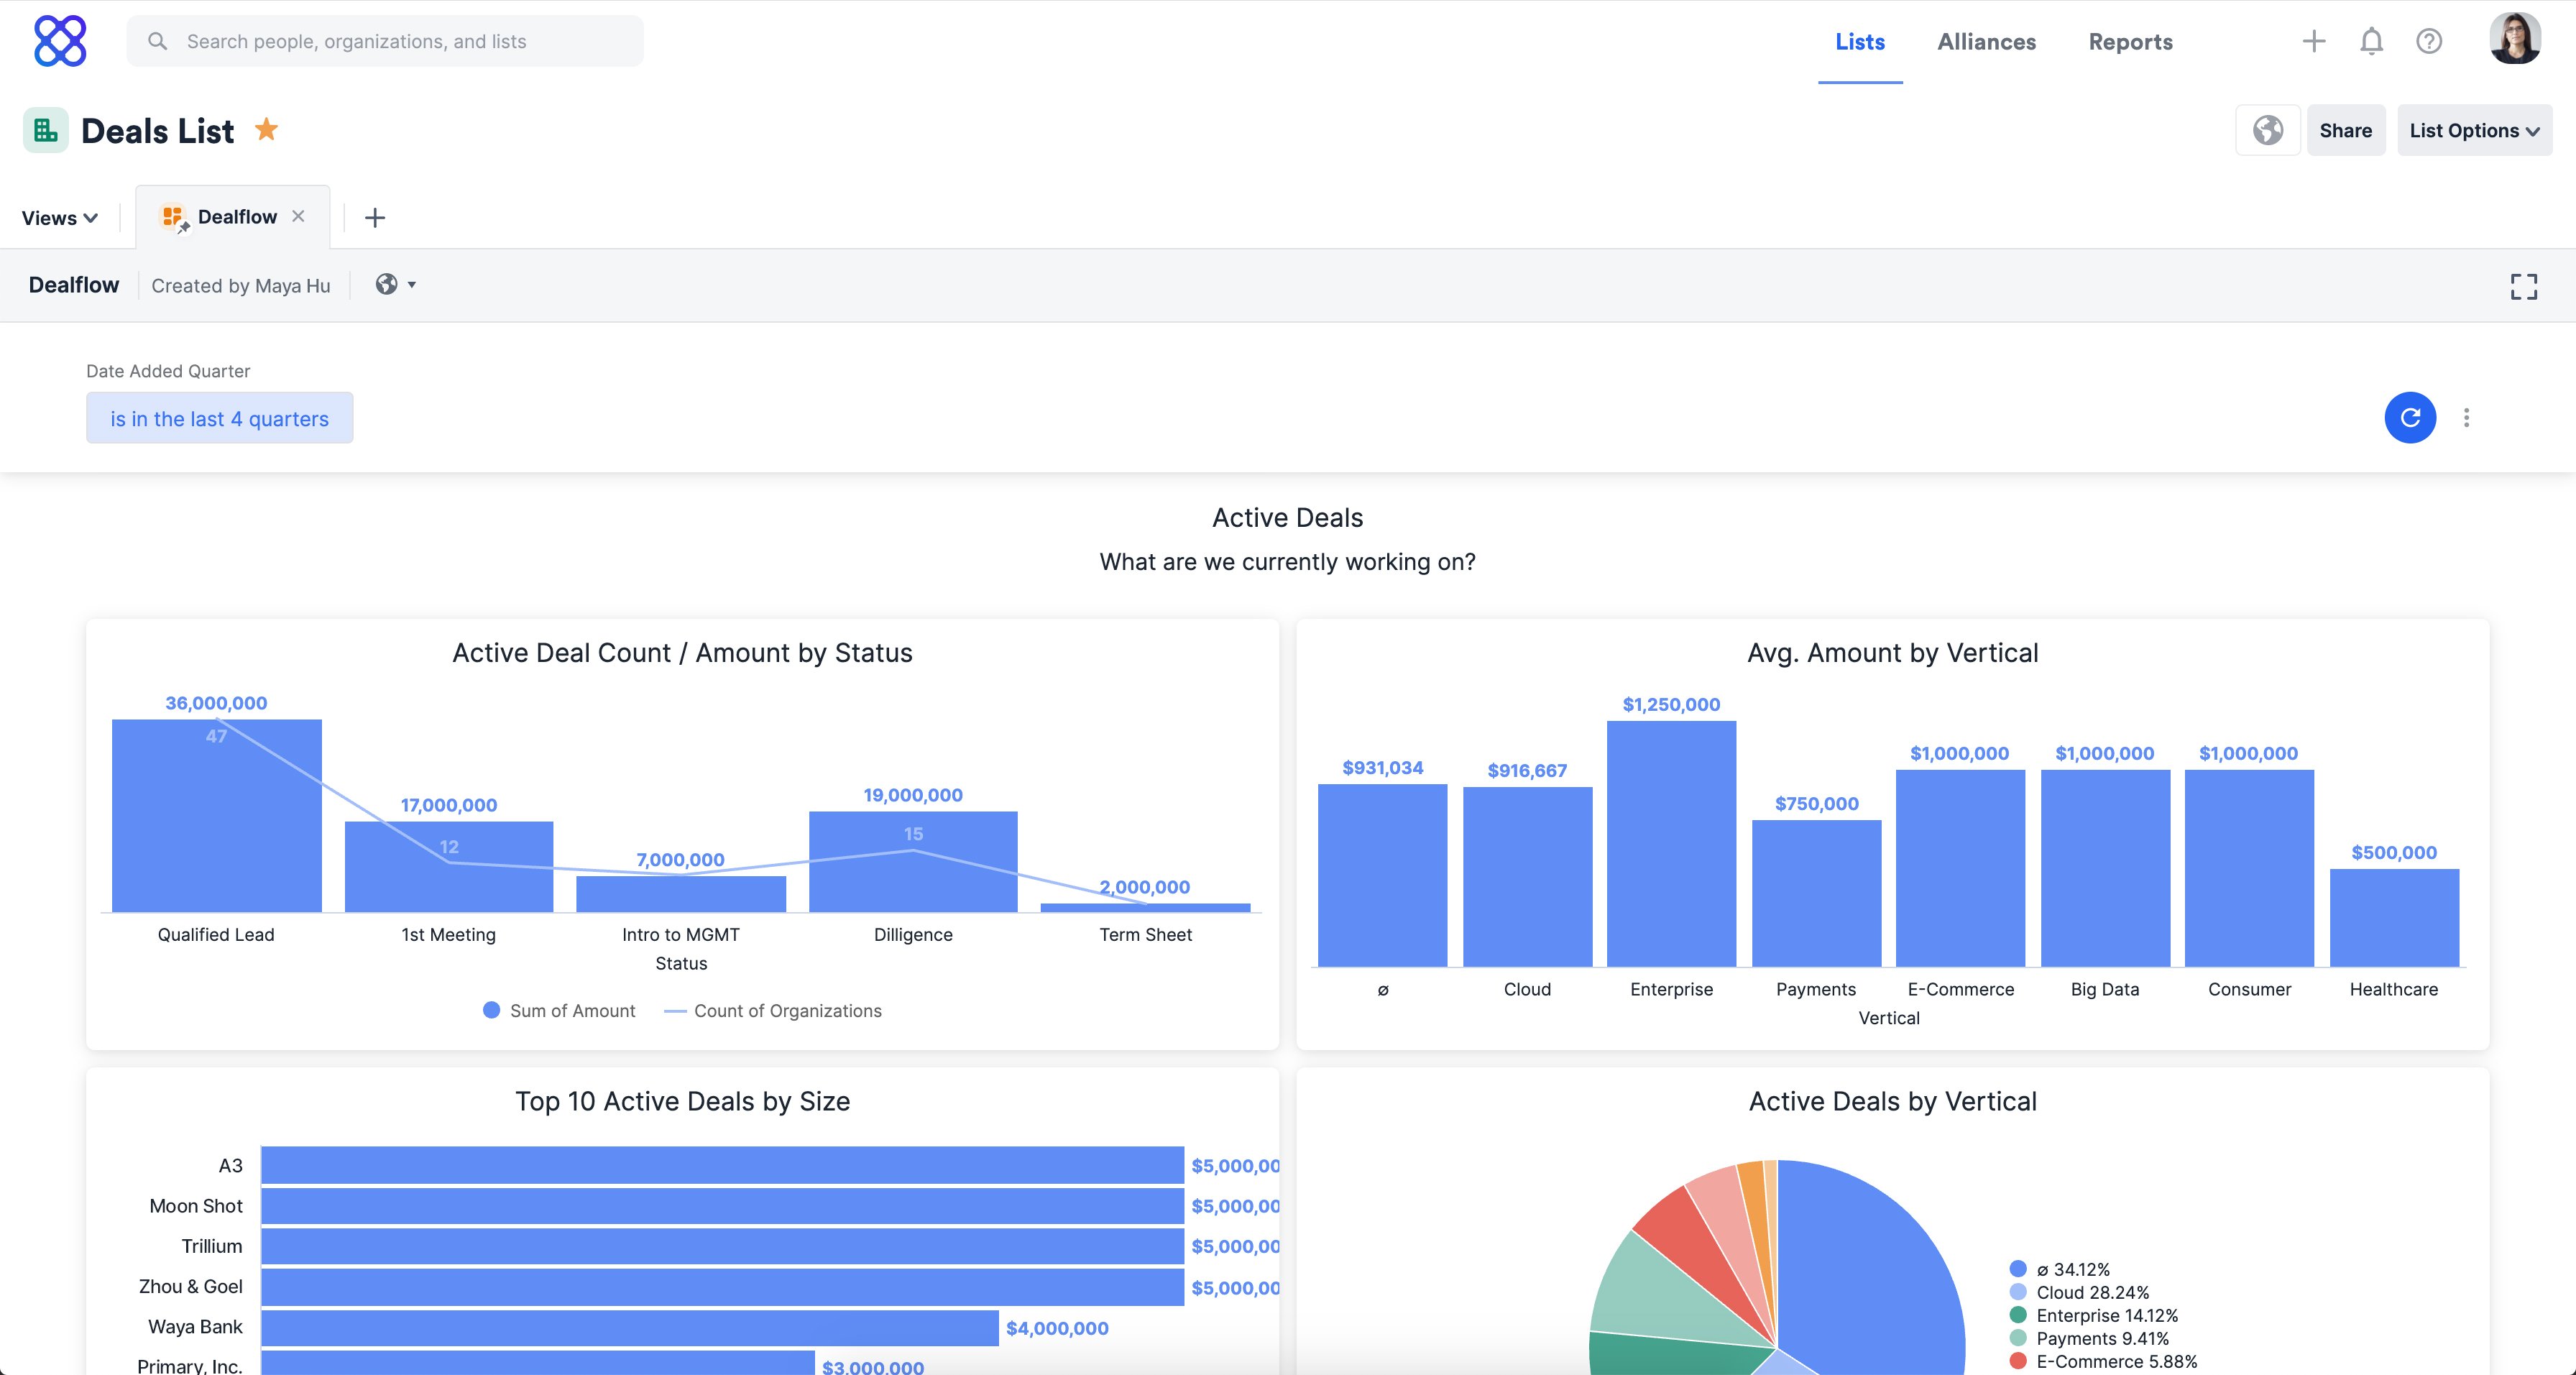Viewport: 2576px width, 1375px height.
Task: Edit the filter is in the last 4 quarters
Action: pos(219,418)
